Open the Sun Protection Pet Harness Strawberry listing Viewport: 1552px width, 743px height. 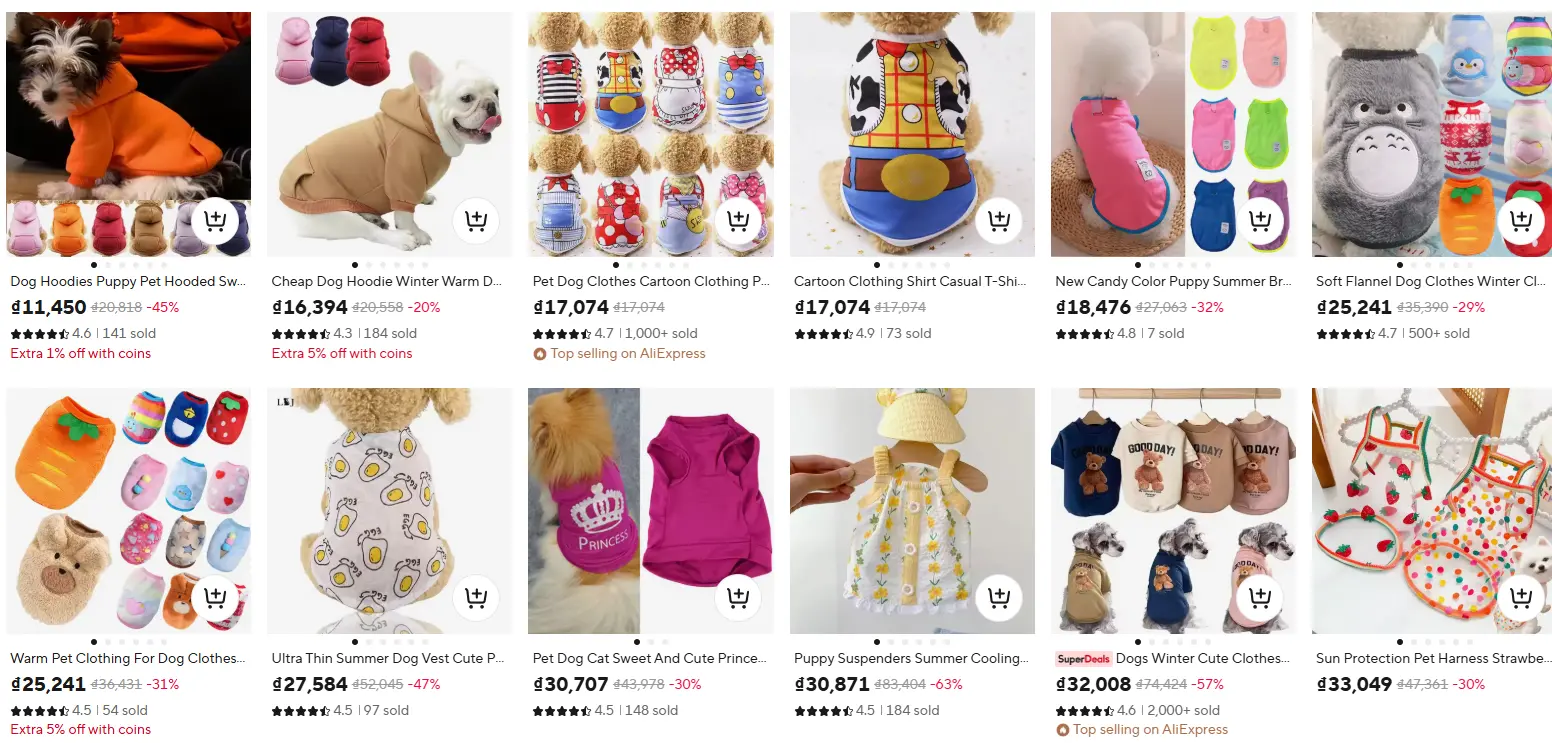1431,658
